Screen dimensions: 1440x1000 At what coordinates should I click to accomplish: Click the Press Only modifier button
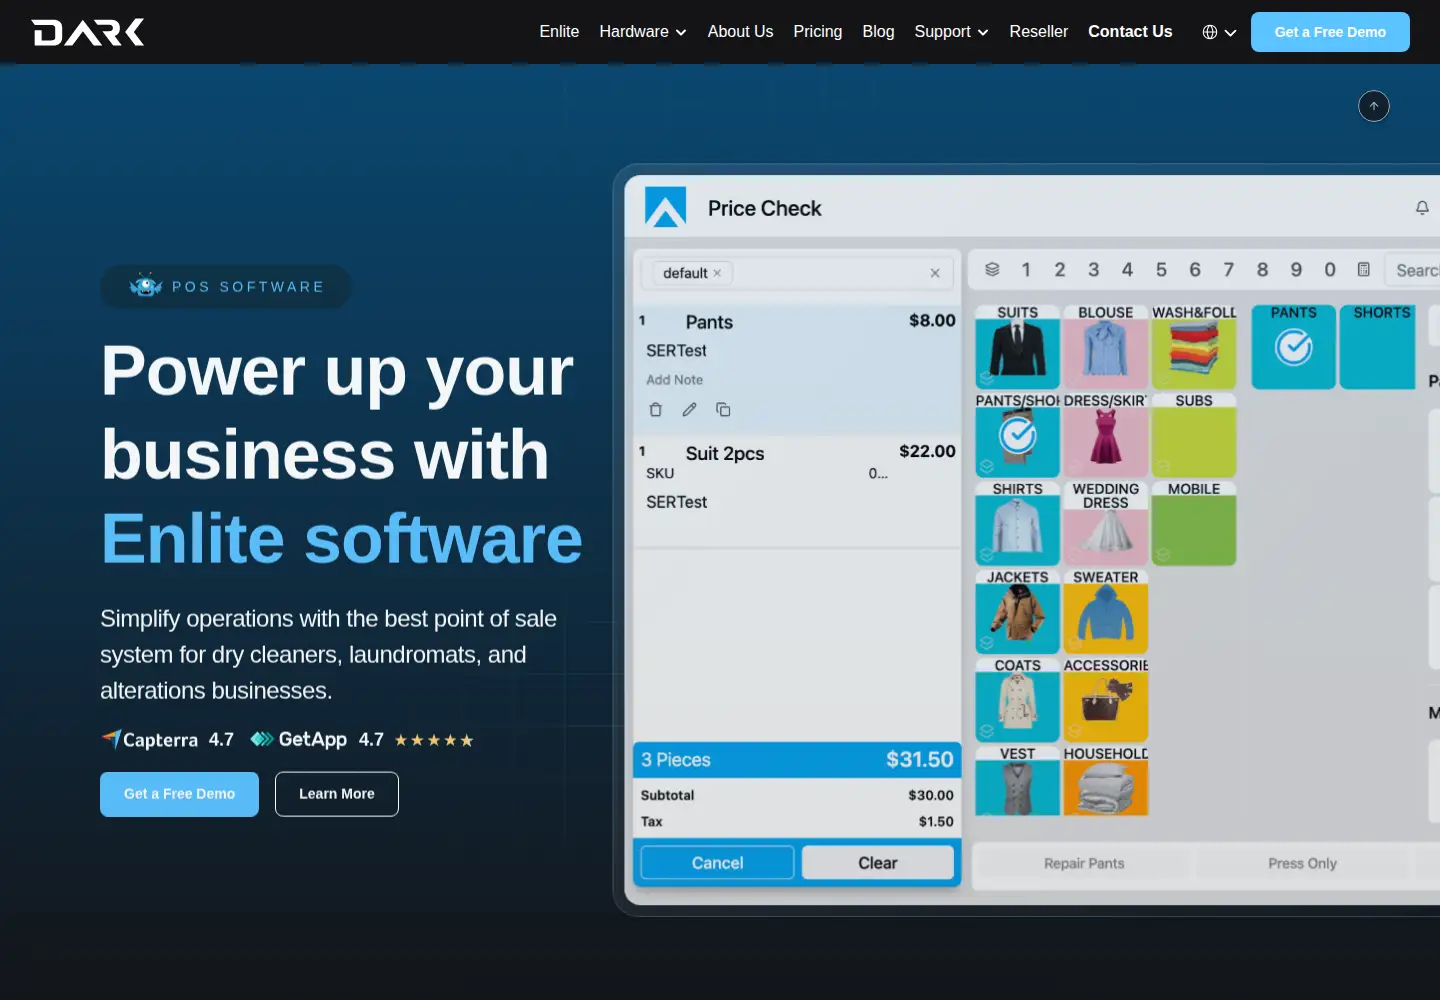[1302, 863]
